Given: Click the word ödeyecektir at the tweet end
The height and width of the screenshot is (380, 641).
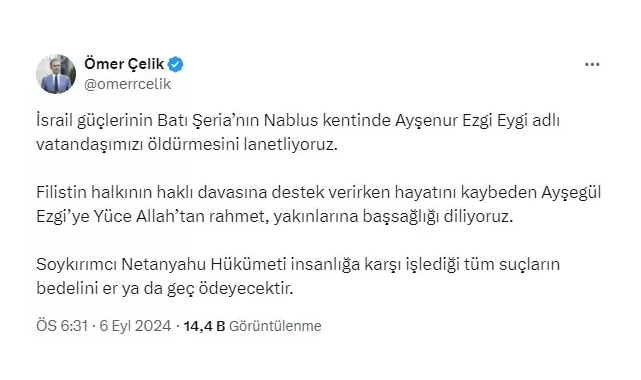Looking at the screenshot, I should click(x=246, y=289).
